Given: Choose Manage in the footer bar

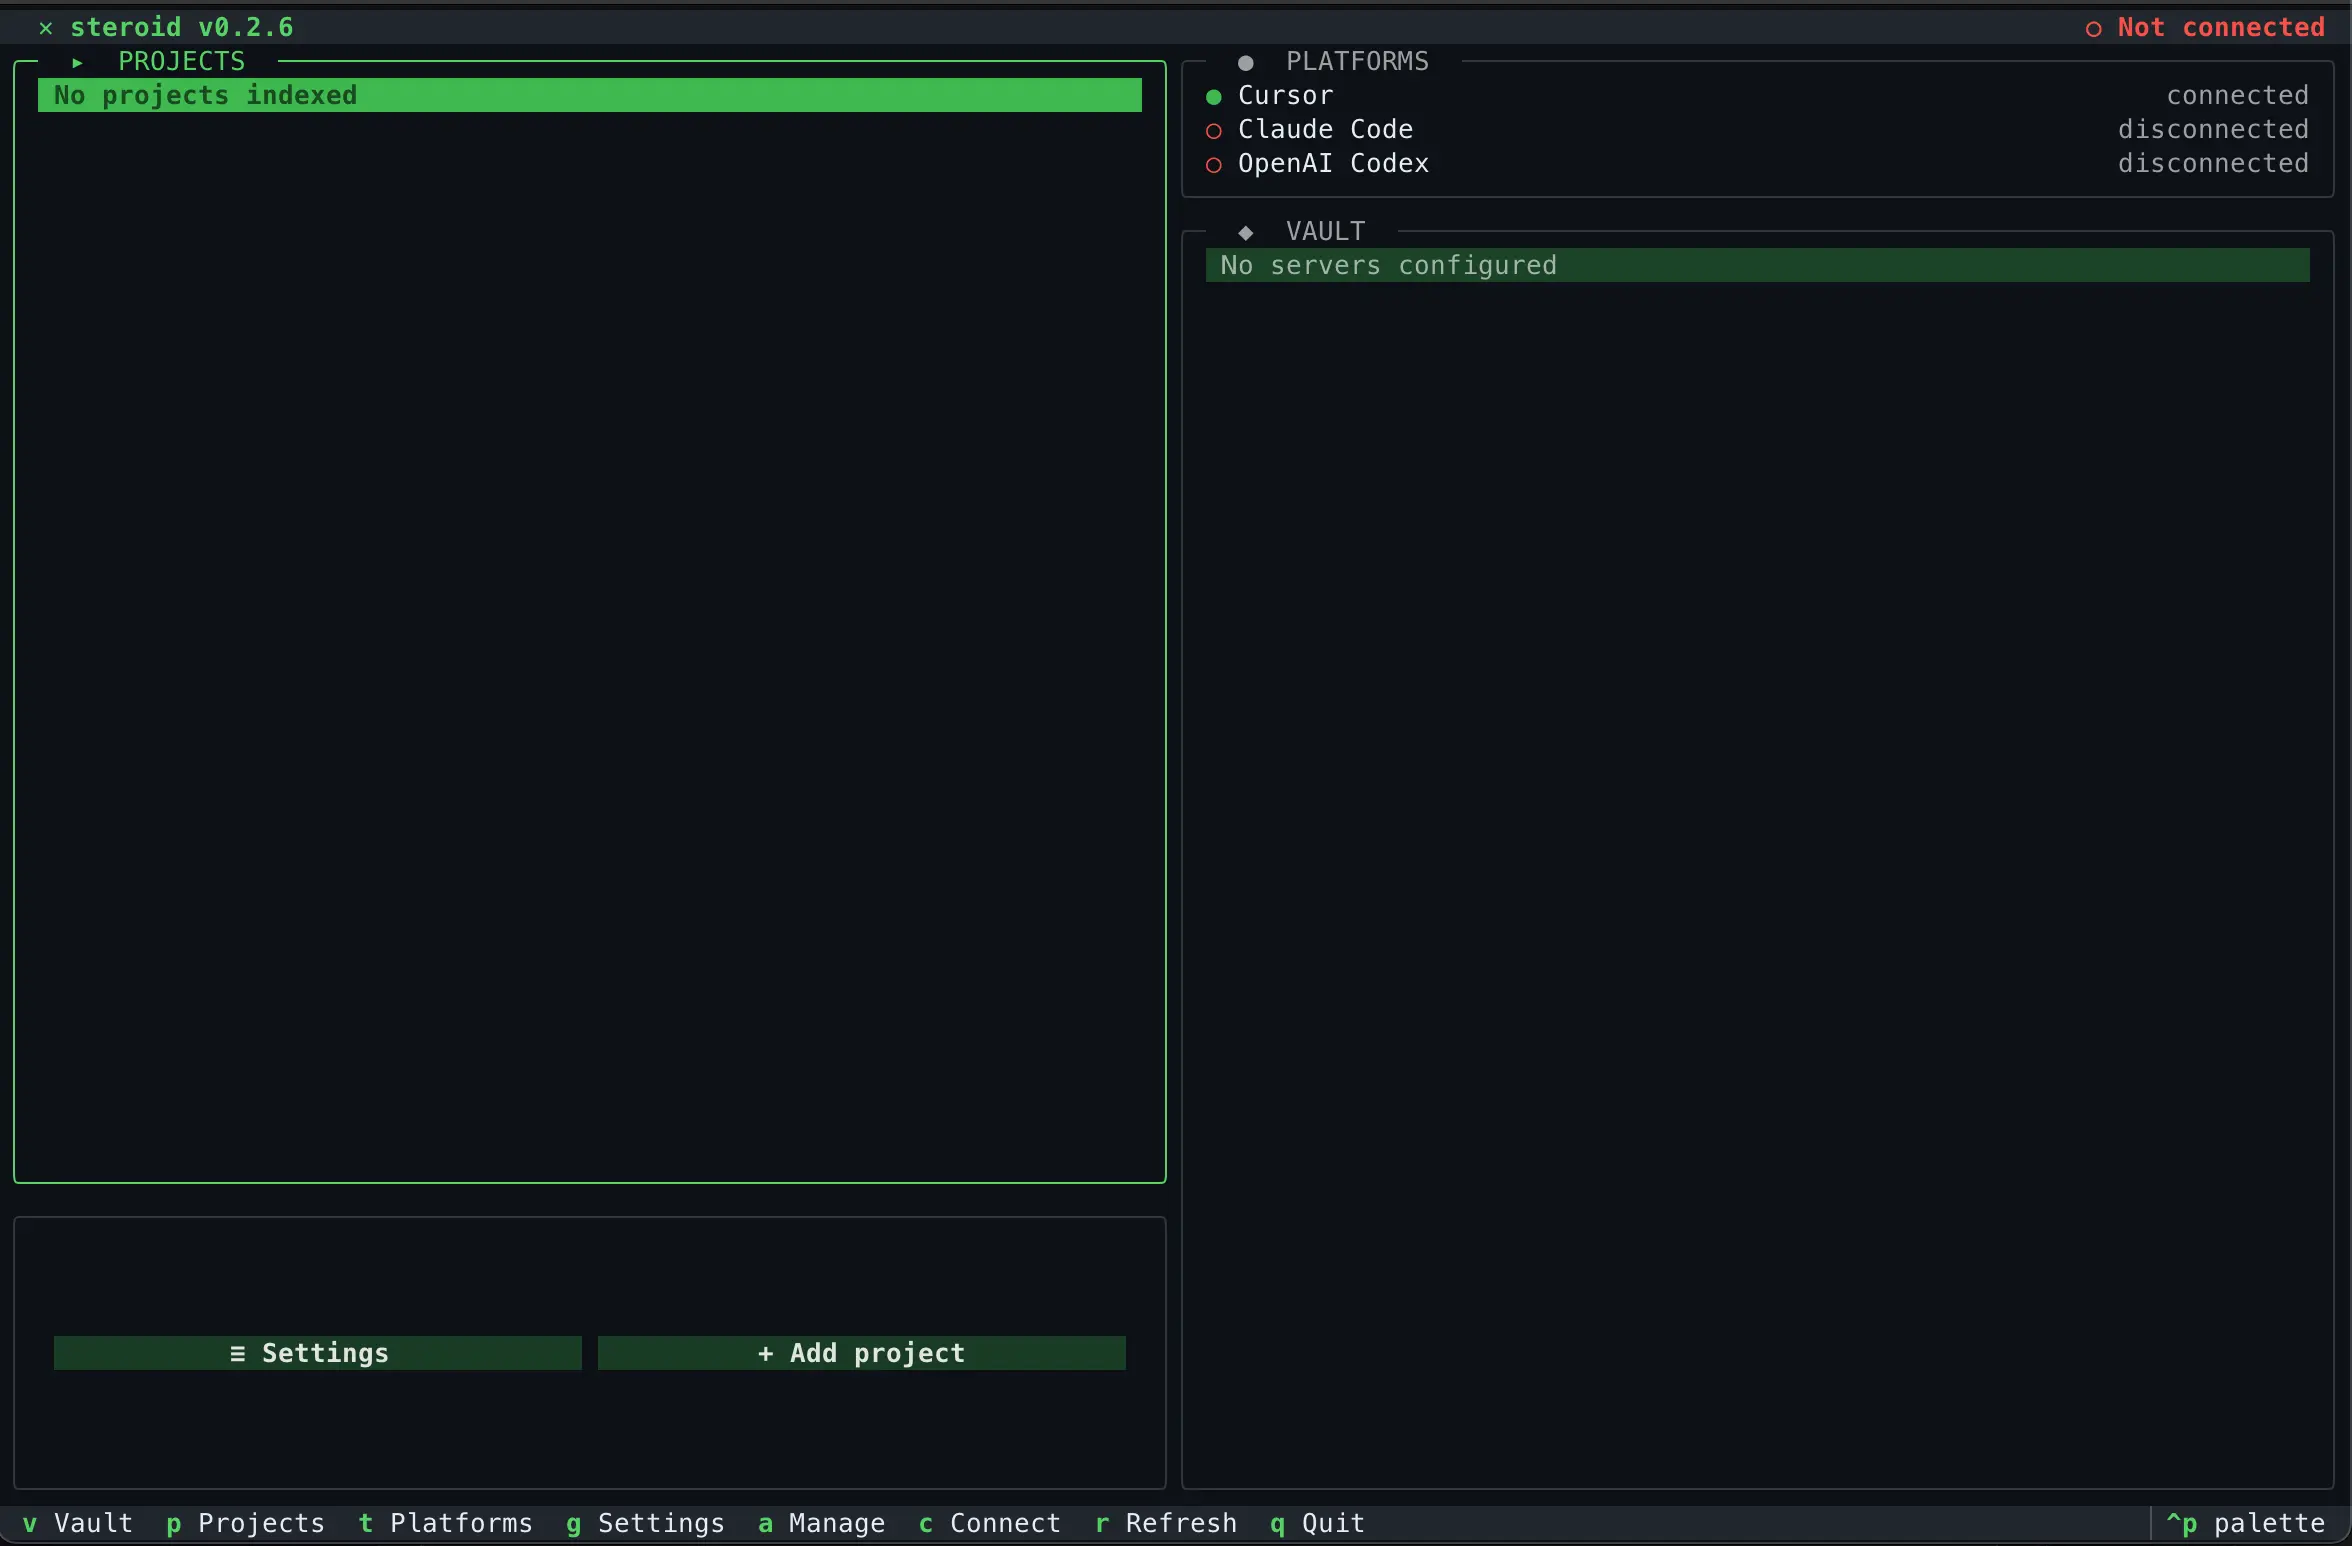Looking at the screenshot, I should coord(822,1523).
